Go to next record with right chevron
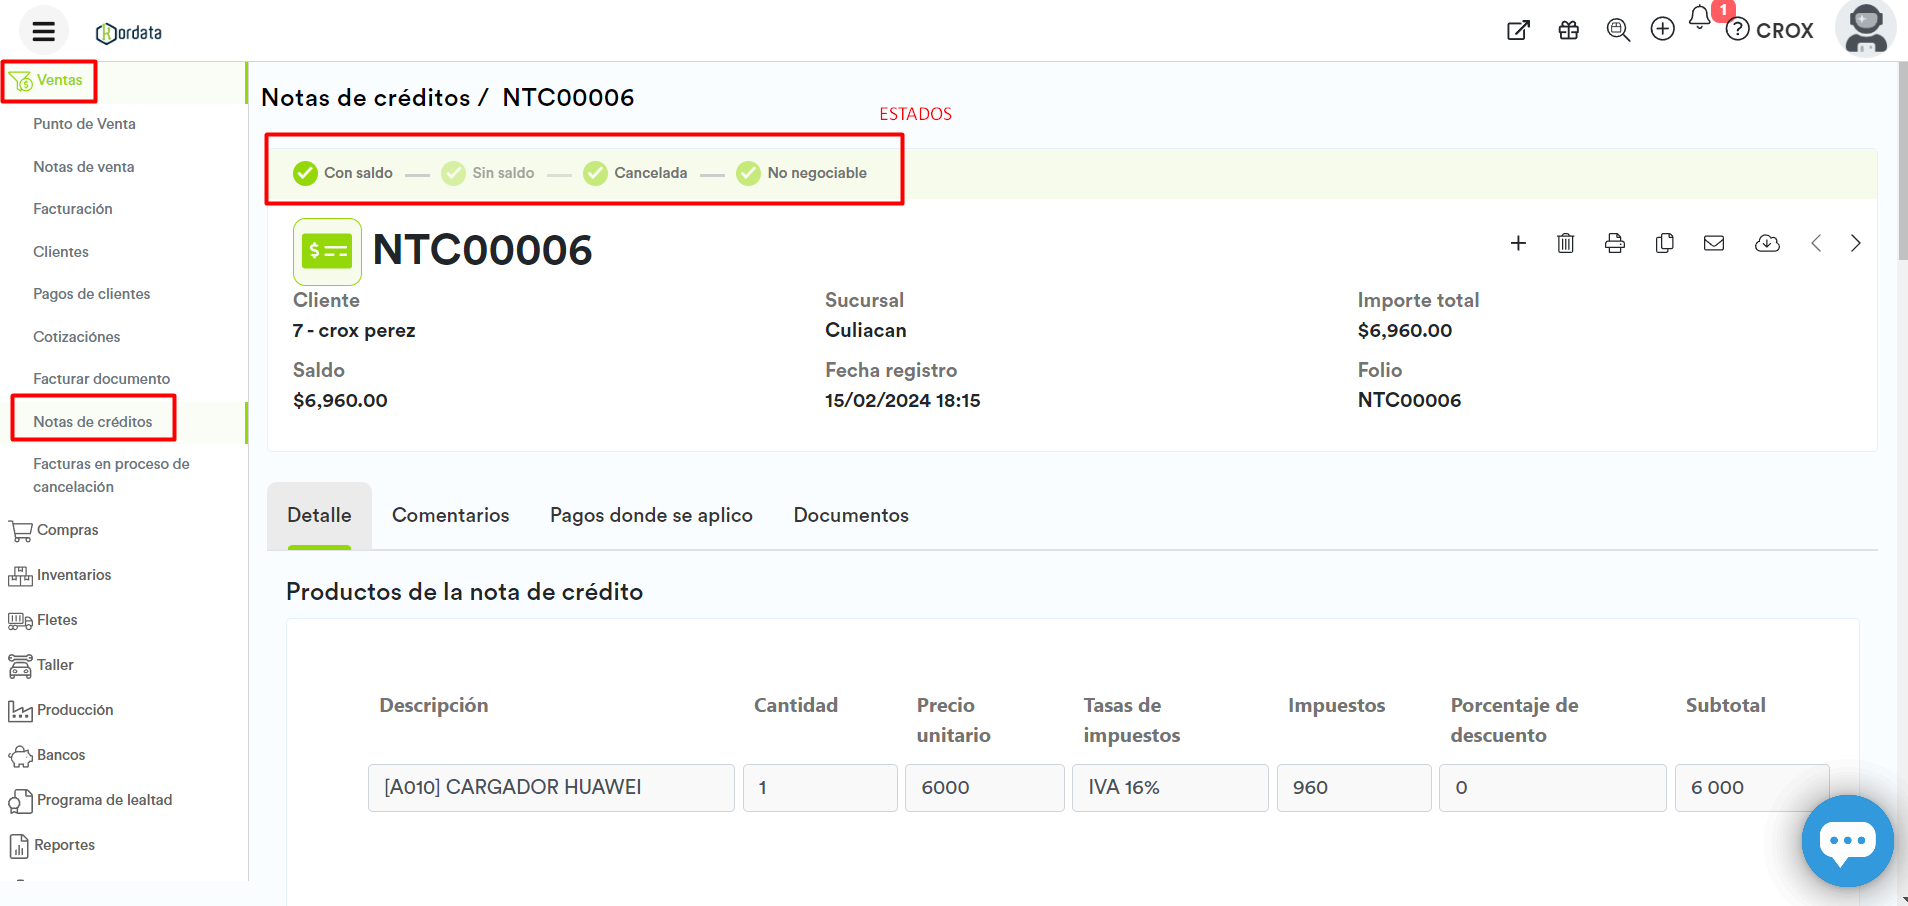This screenshot has height=906, width=1908. point(1855,243)
